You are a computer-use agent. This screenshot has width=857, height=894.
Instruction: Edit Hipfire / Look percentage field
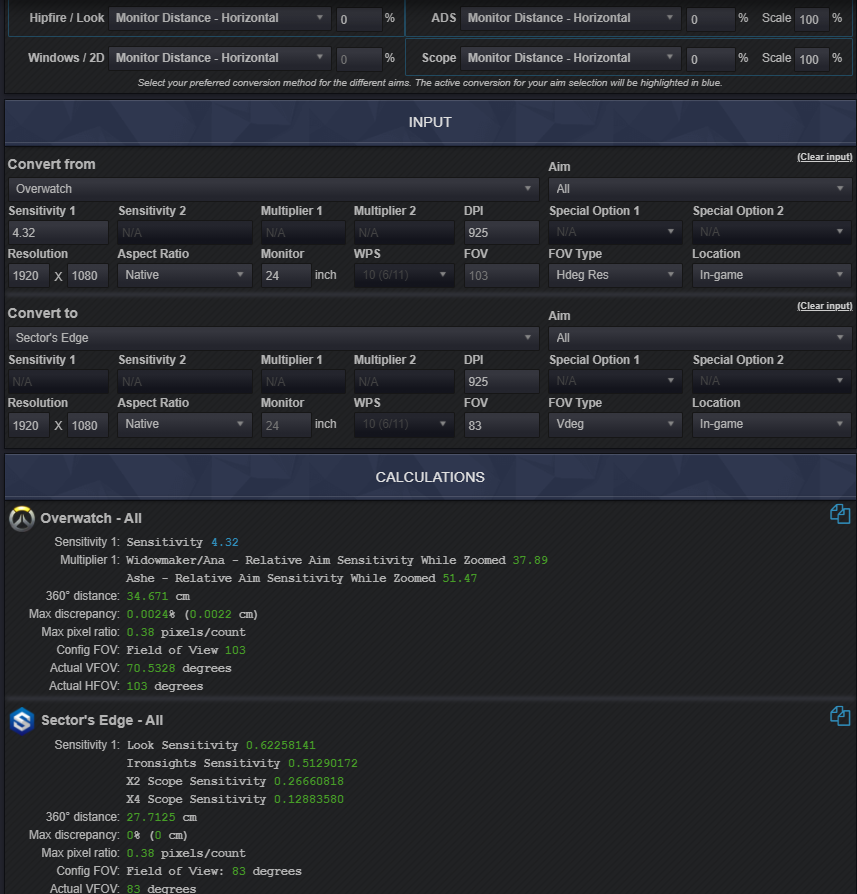point(359,19)
